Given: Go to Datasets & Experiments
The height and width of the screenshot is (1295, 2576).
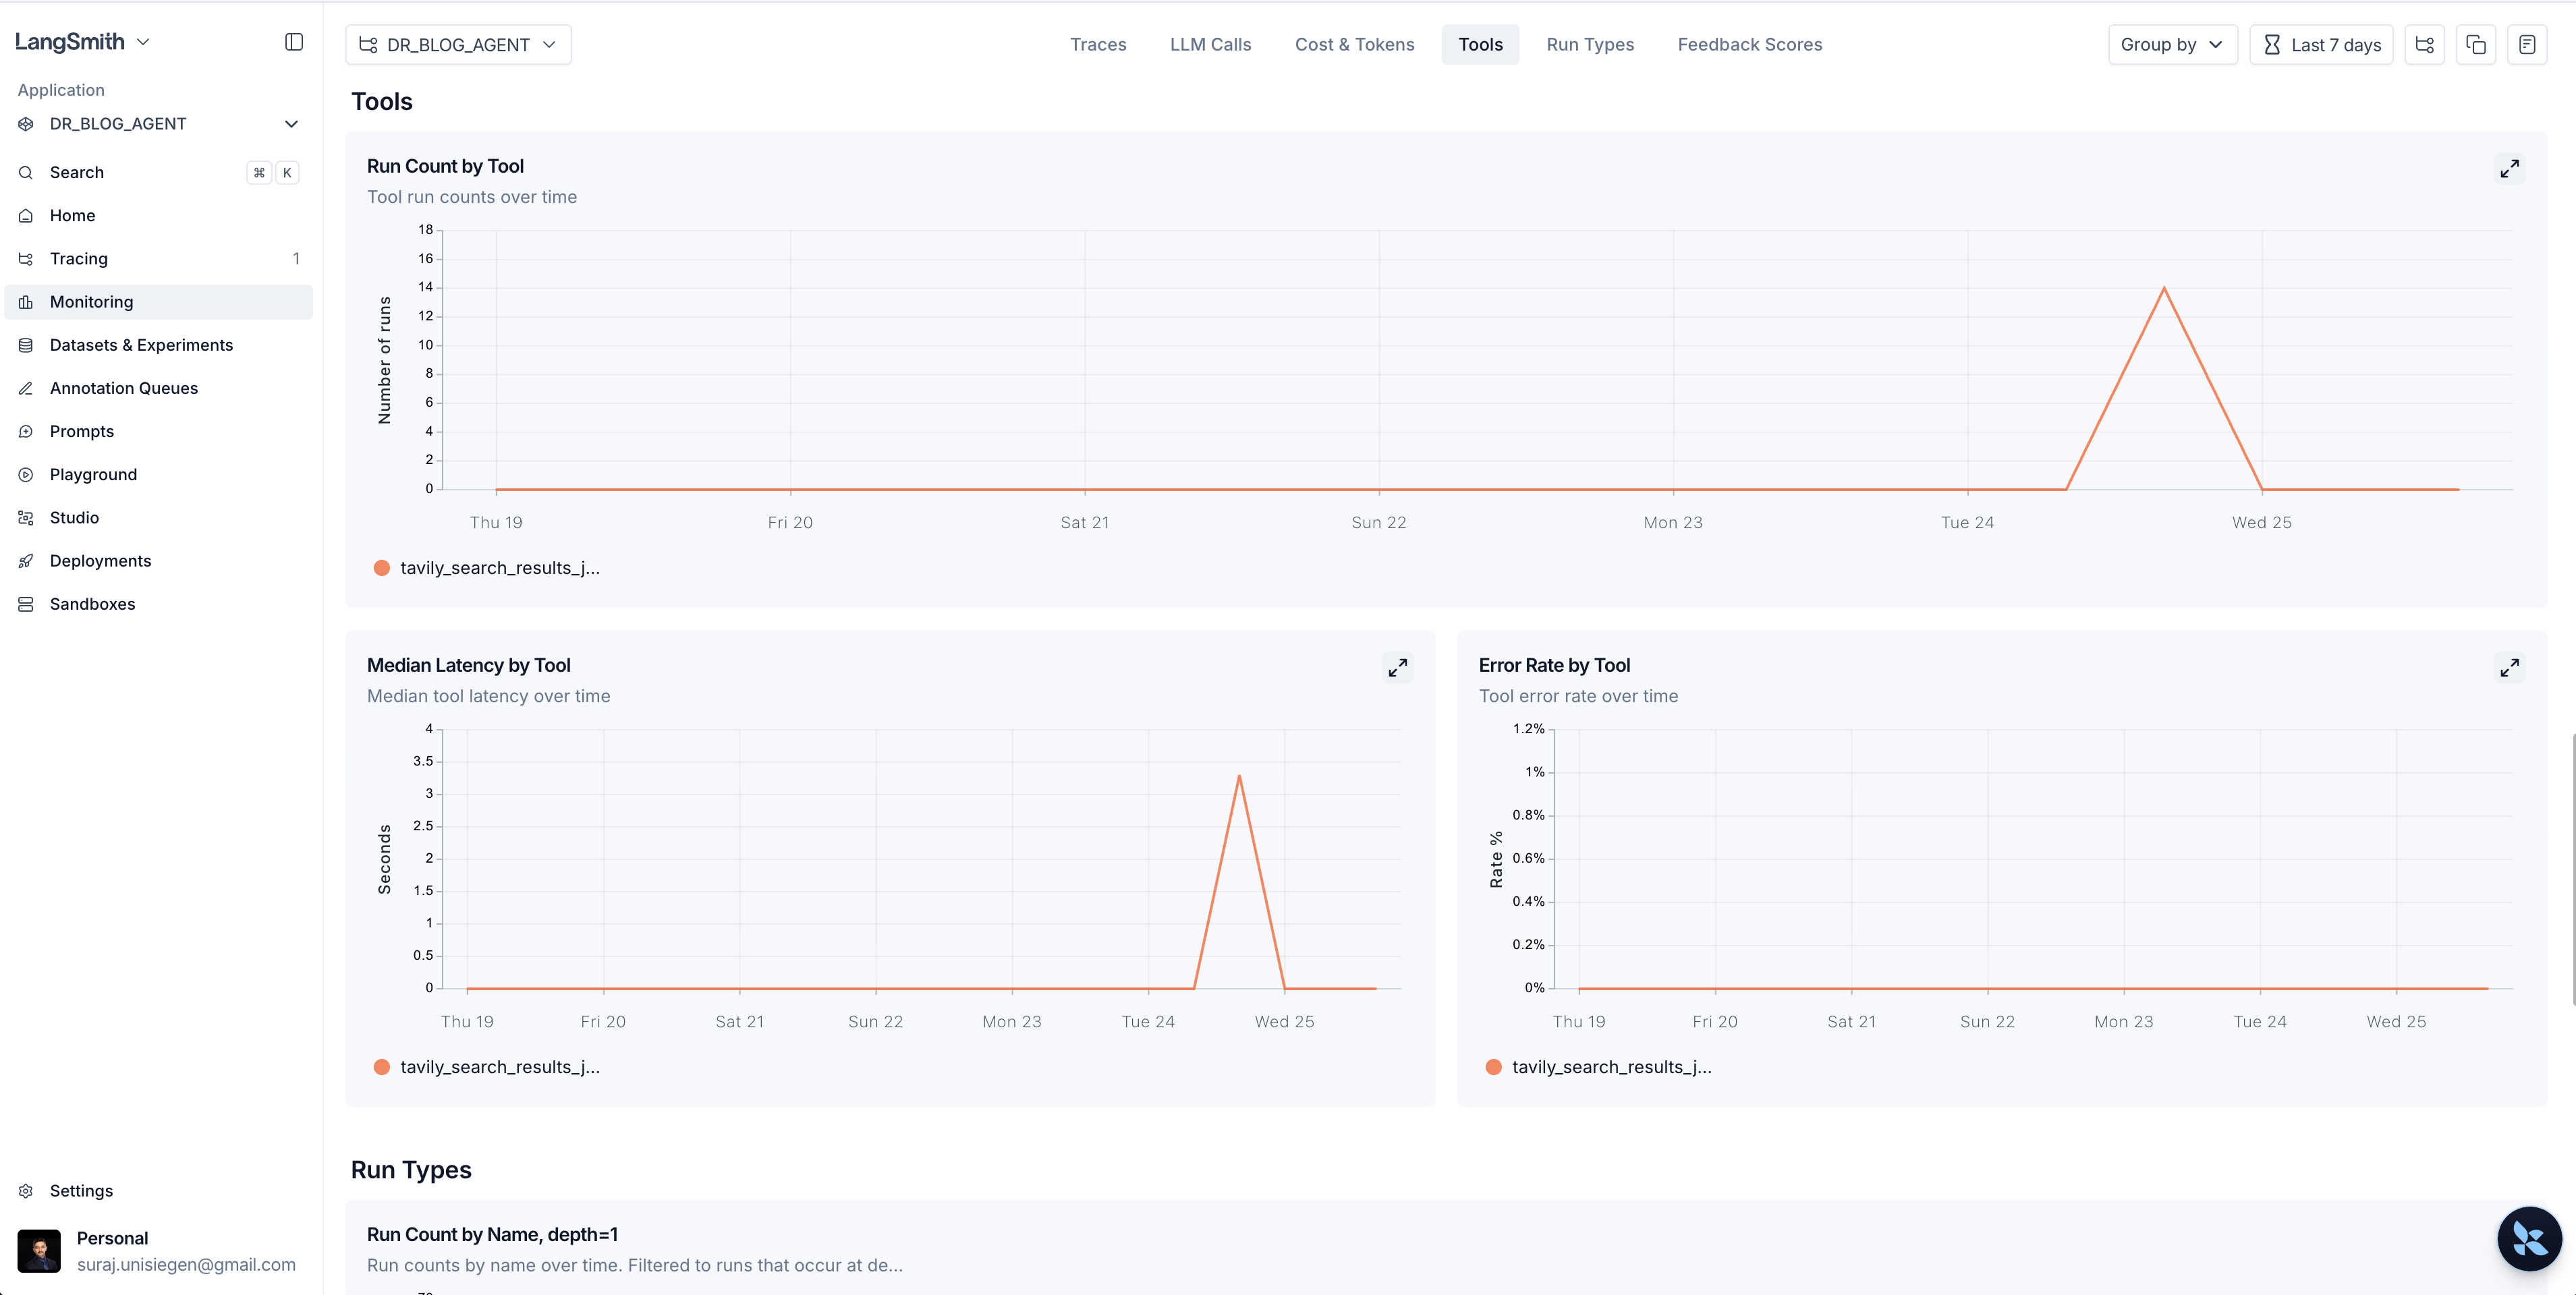Looking at the screenshot, I should (141, 345).
